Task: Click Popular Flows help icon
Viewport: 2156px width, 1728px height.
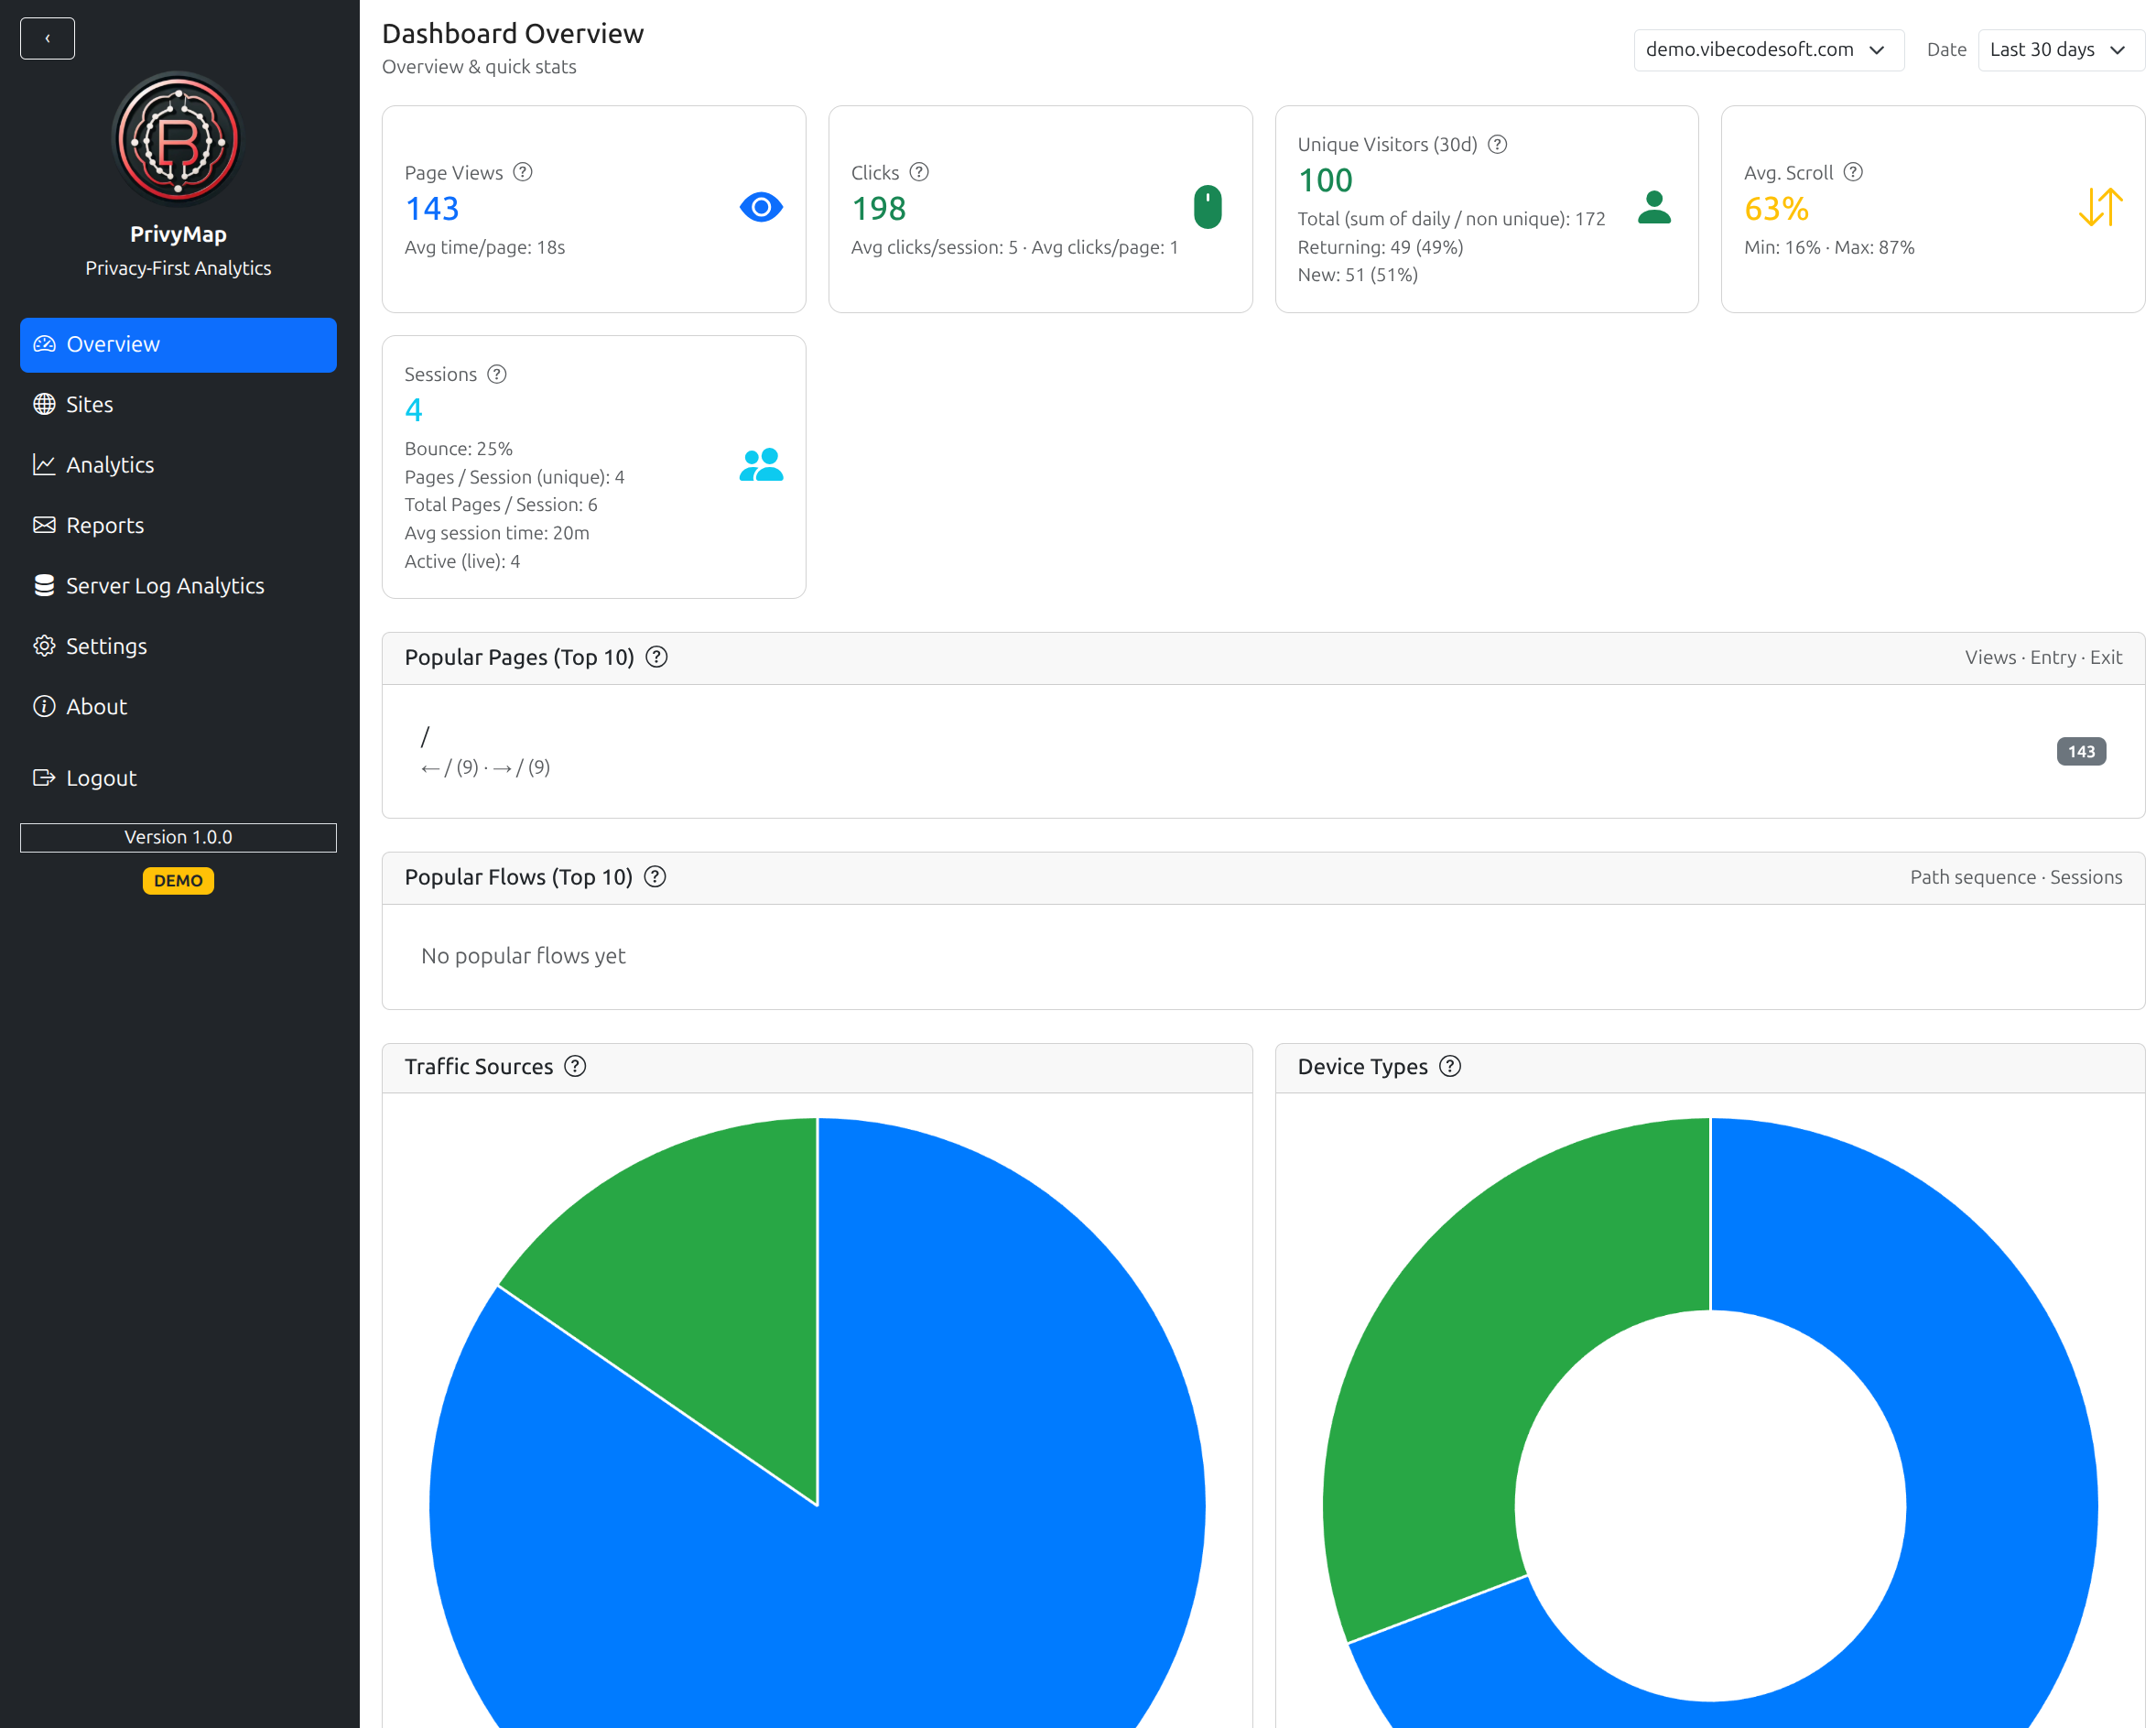Action: click(655, 877)
